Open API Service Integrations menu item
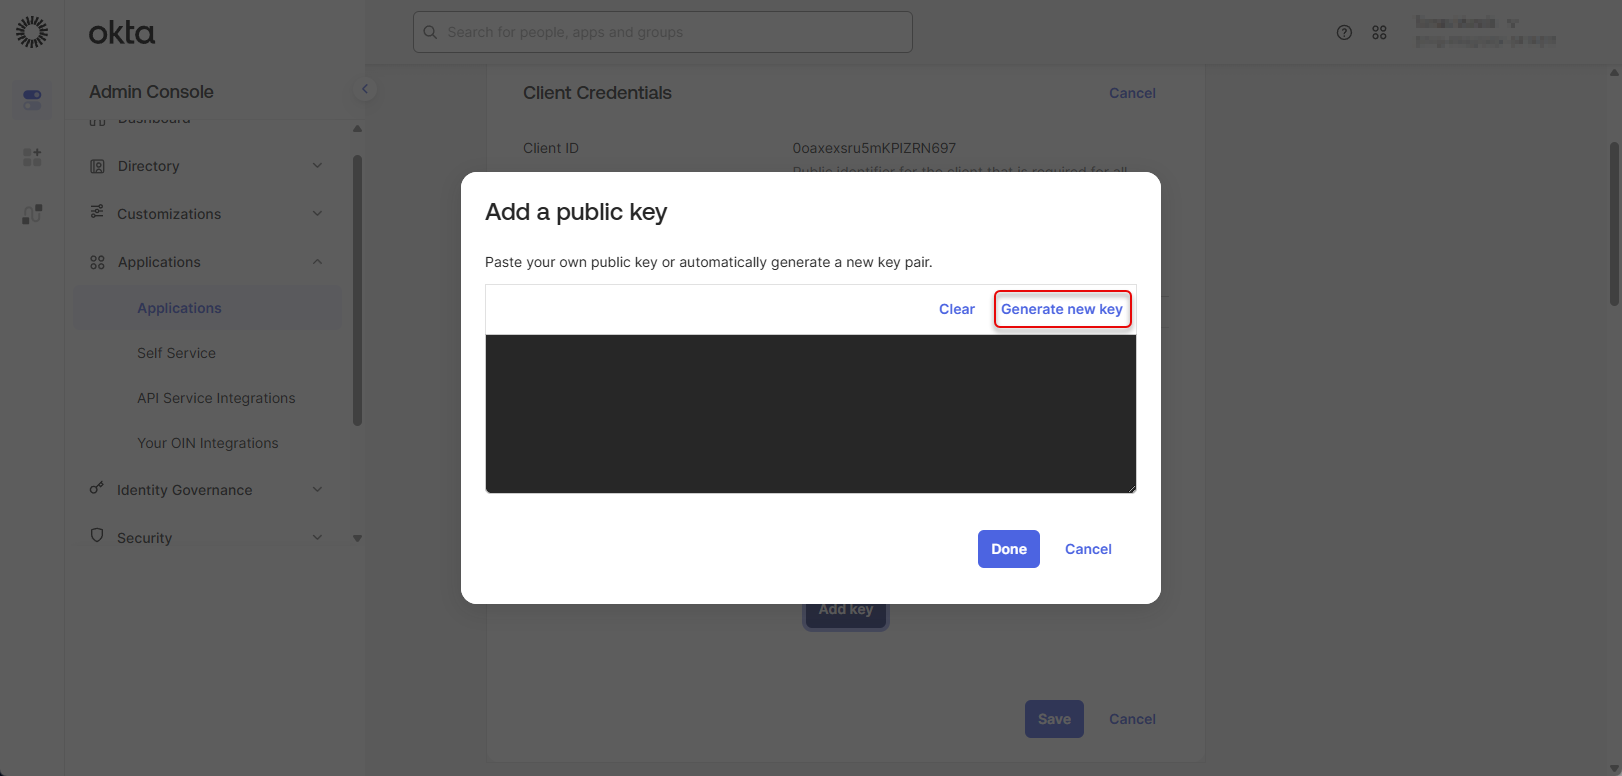Screen dimensions: 1622x776 (216, 398)
